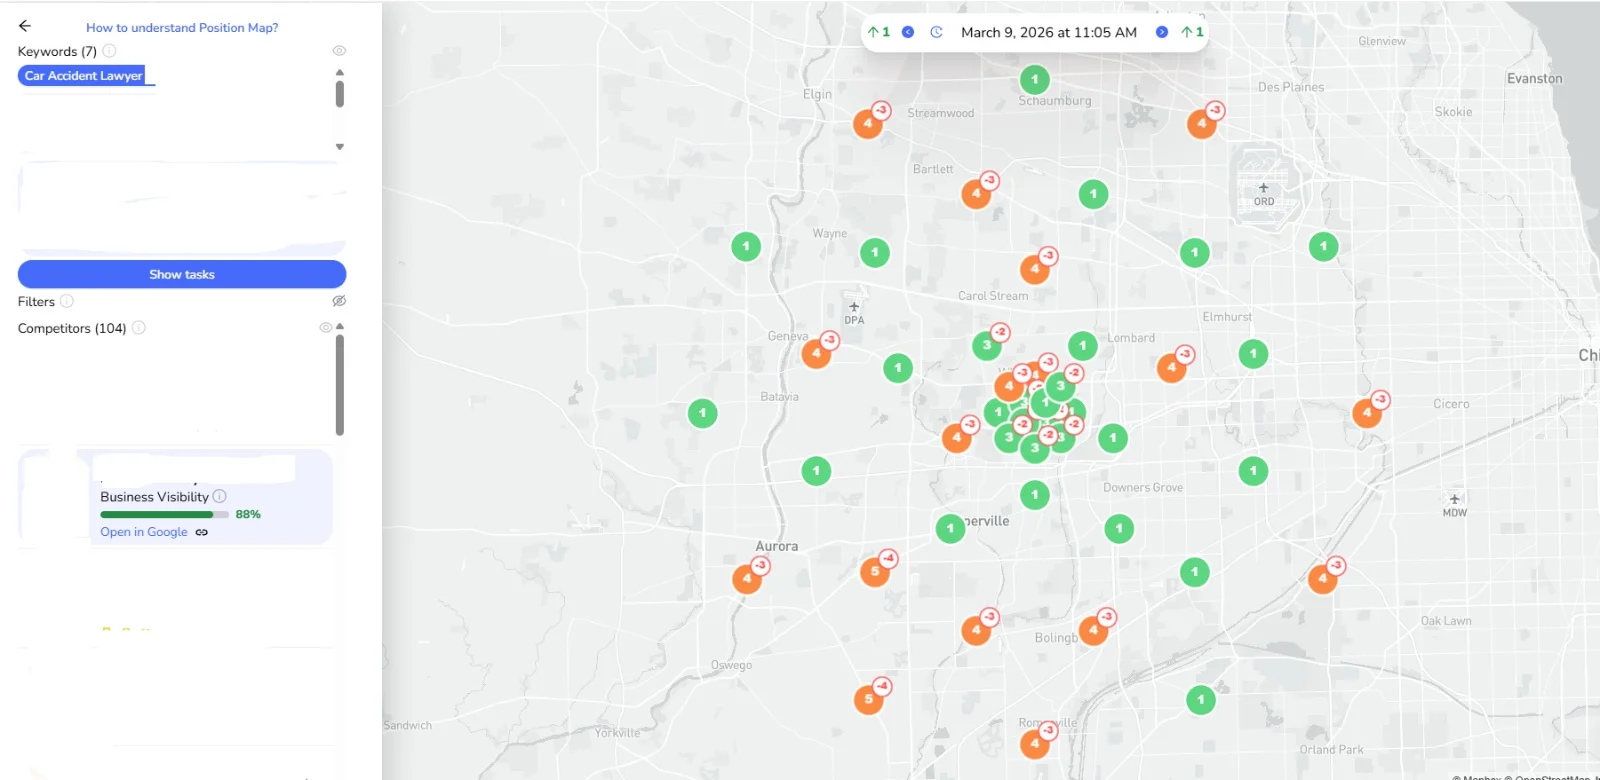Screen dimensions: 1600x780
Task: Click competitors list up arrow
Action: pos(340,327)
